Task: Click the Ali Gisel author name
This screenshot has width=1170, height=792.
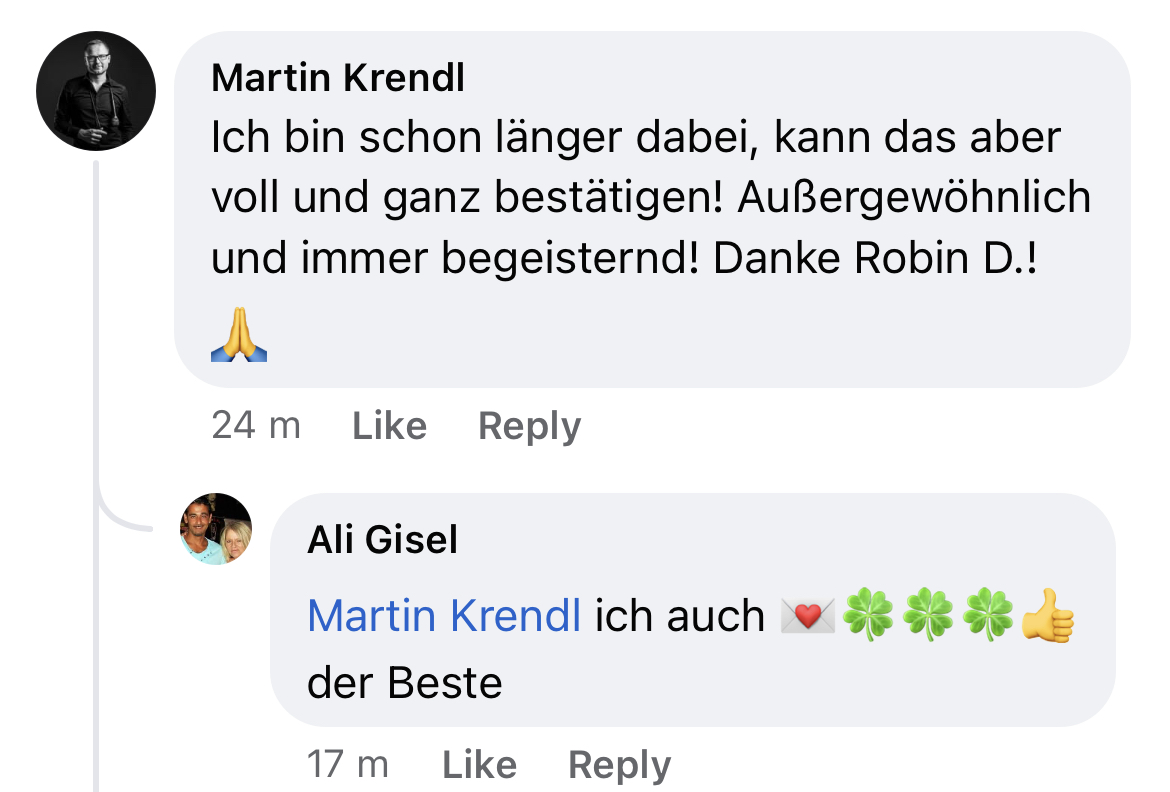Action: coord(382,540)
